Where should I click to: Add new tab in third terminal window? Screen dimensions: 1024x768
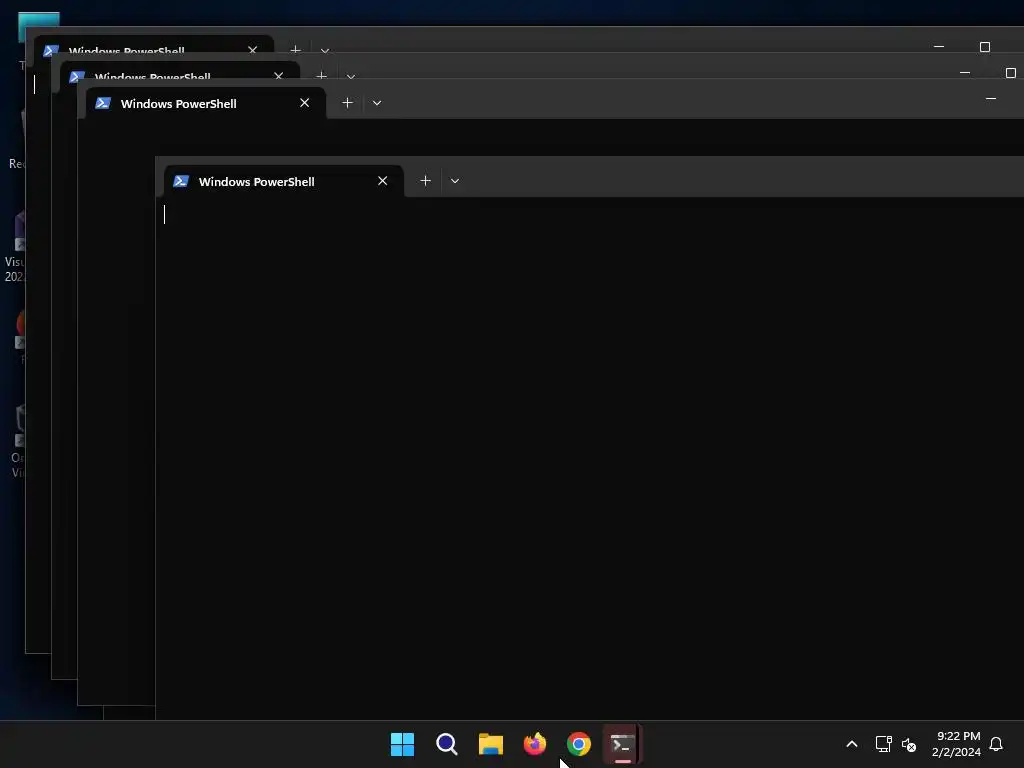click(321, 76)
